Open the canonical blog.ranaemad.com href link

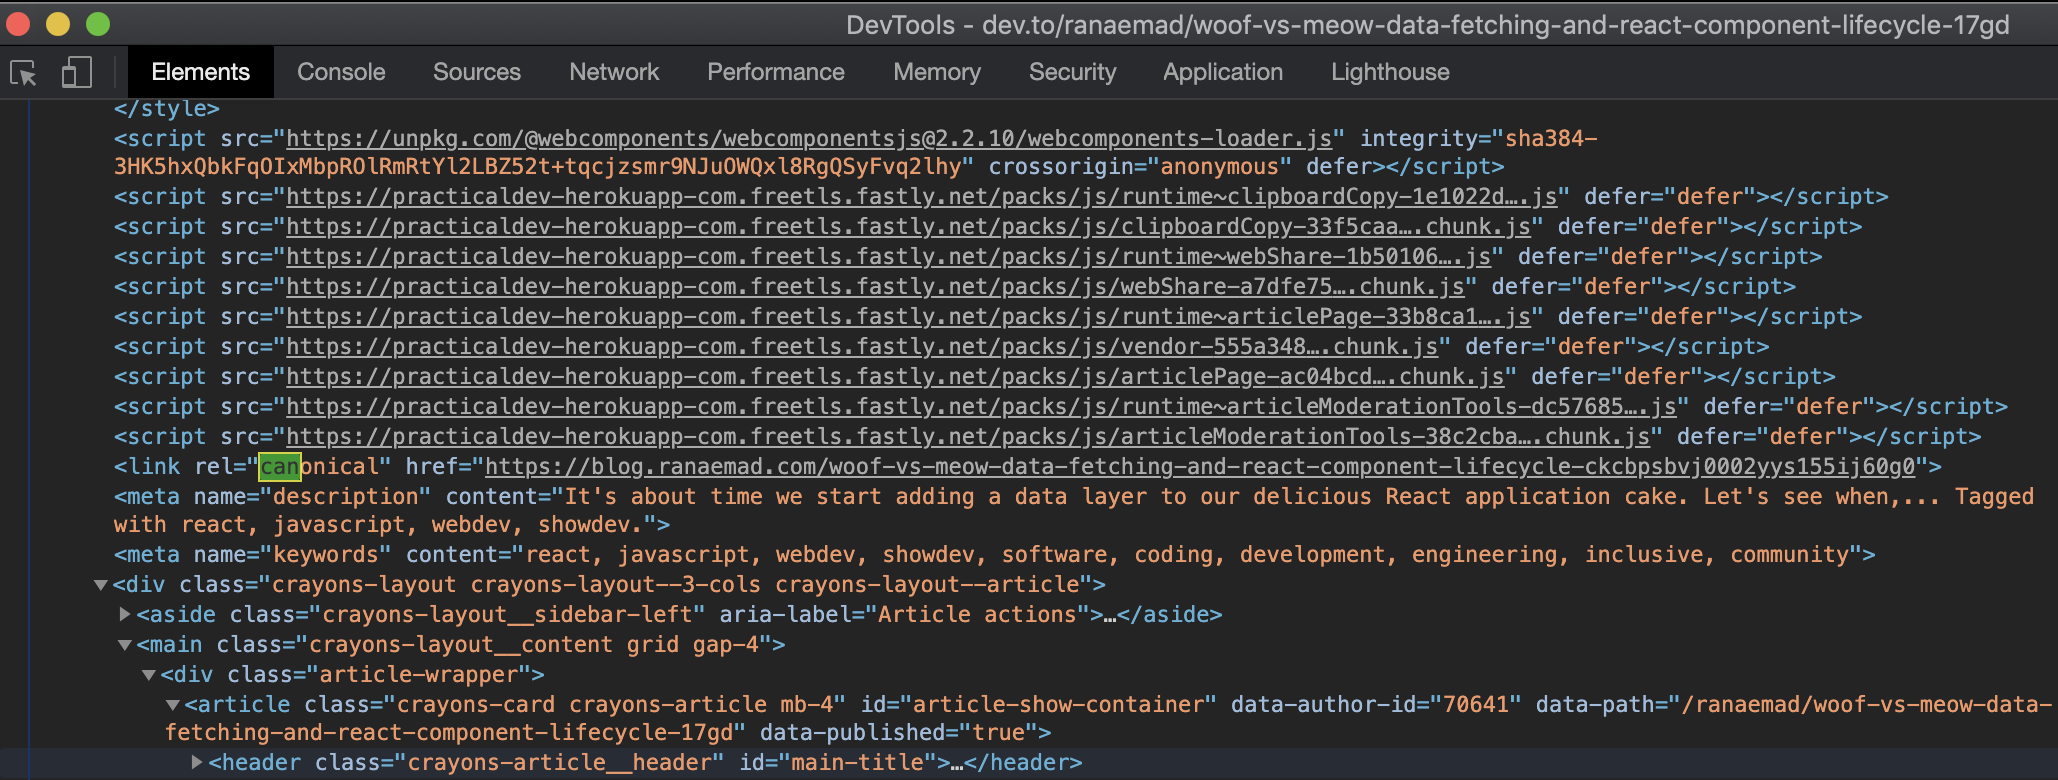pos(1200,466)
